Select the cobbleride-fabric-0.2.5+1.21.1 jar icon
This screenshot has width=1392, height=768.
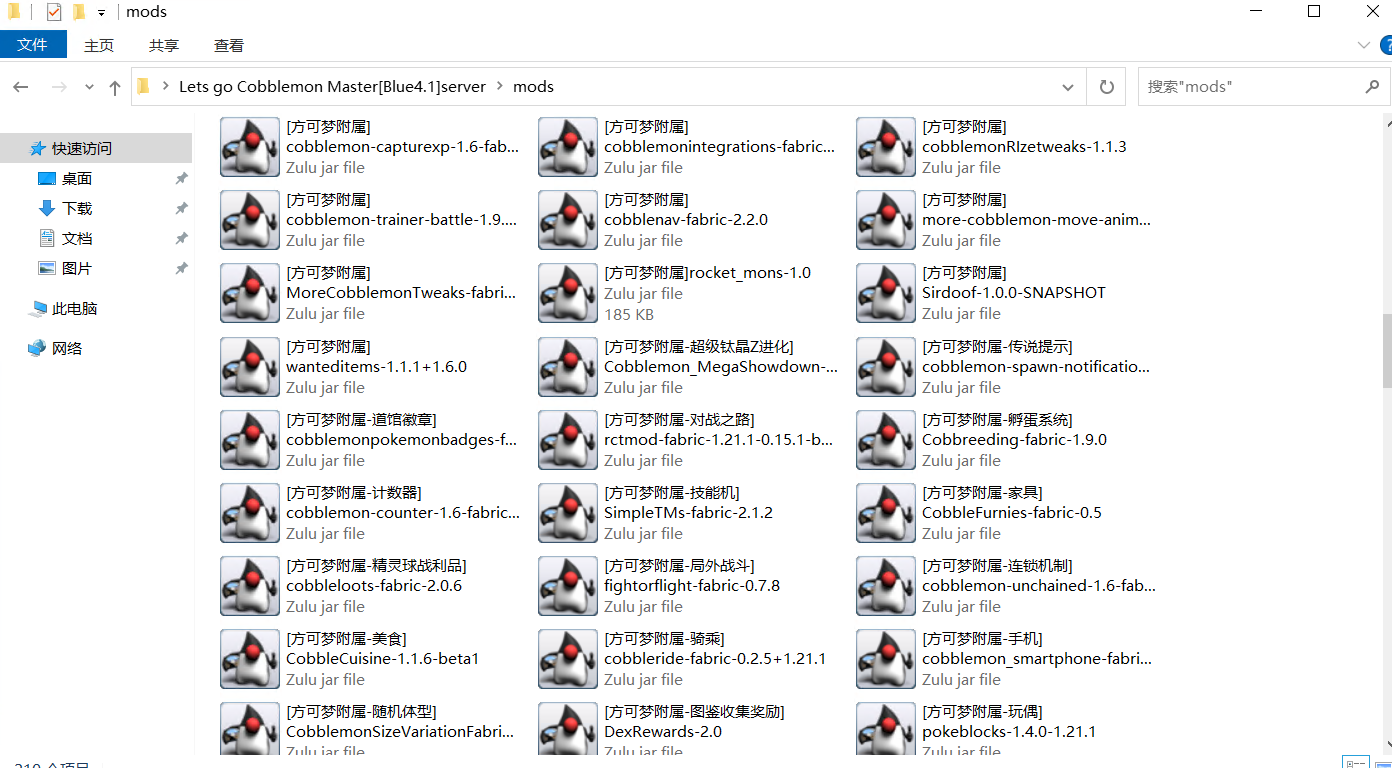pyautogui.click(x=568, y=659)
